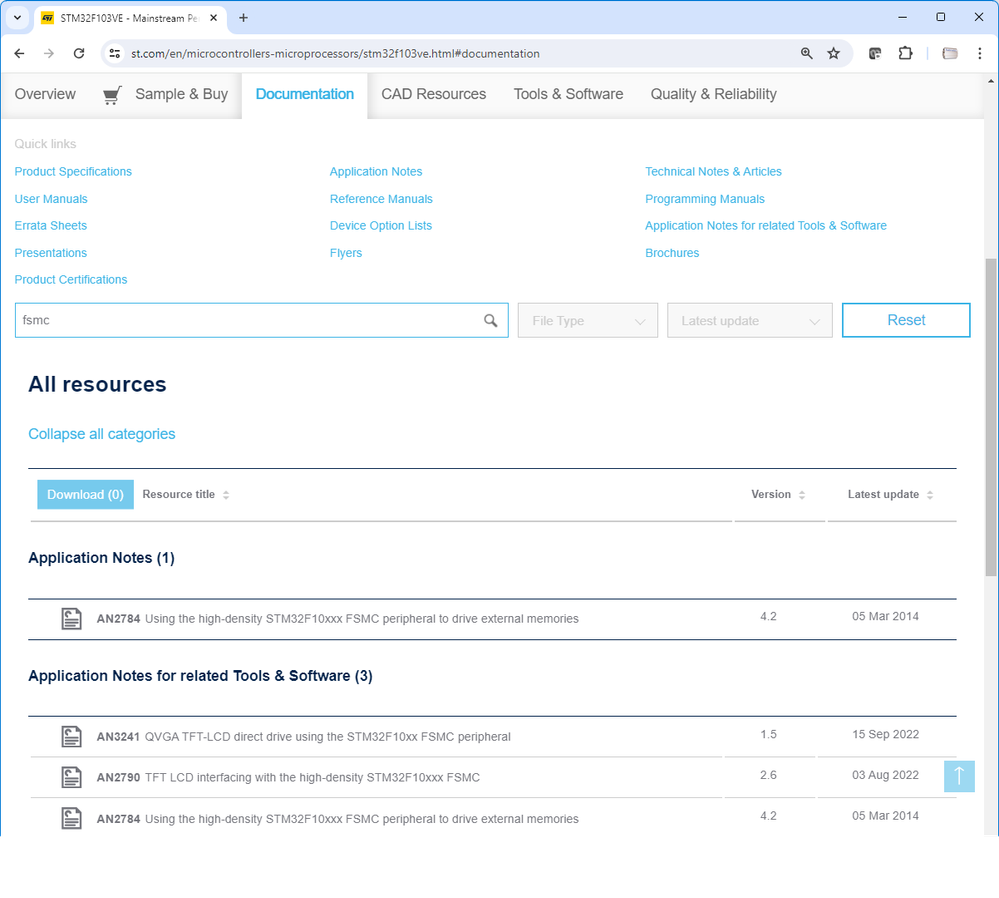Go to Tools & Software tab

point(568,94)
